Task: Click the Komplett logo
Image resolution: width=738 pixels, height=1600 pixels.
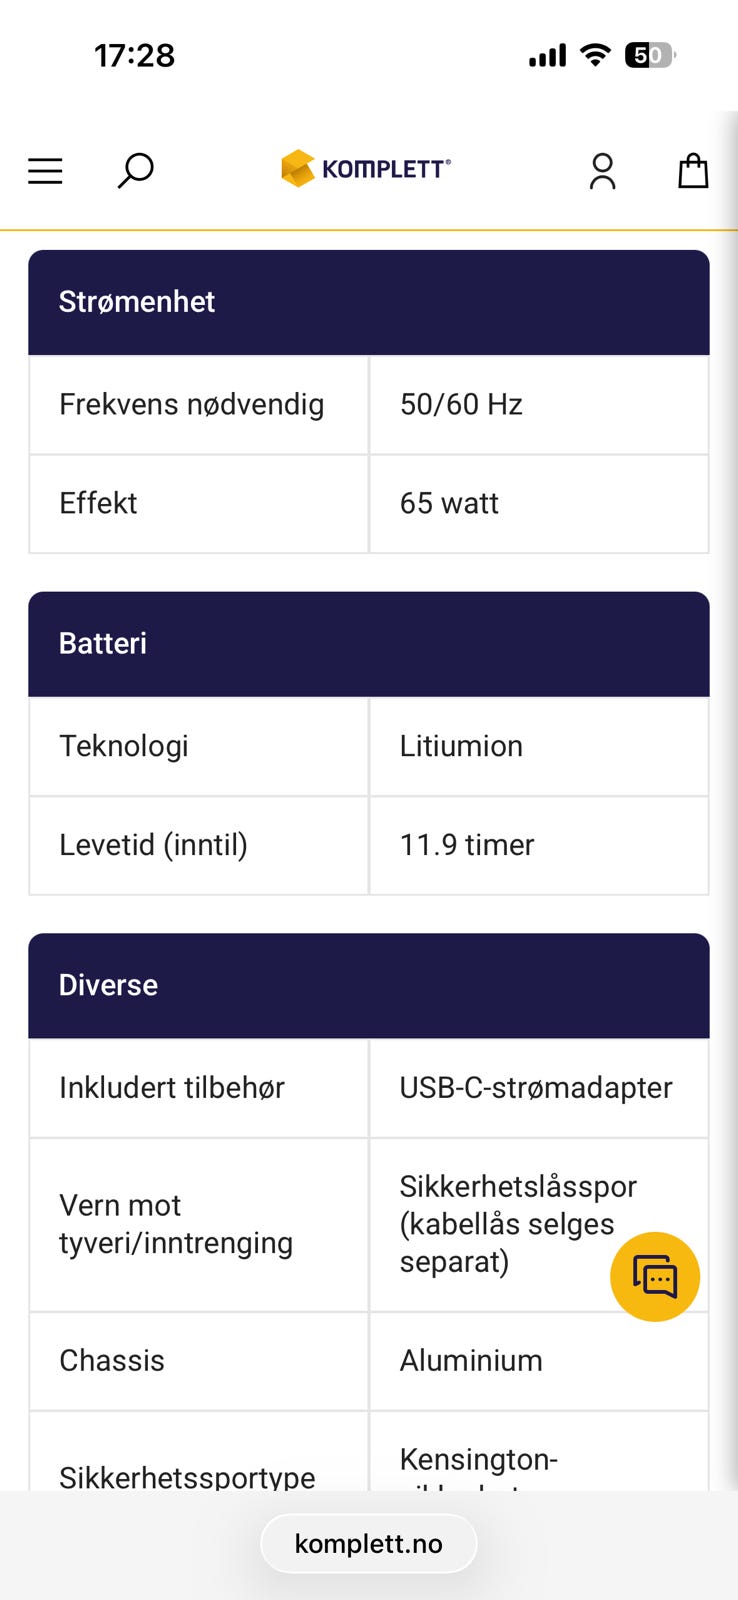Action: [x=366, y=169]
